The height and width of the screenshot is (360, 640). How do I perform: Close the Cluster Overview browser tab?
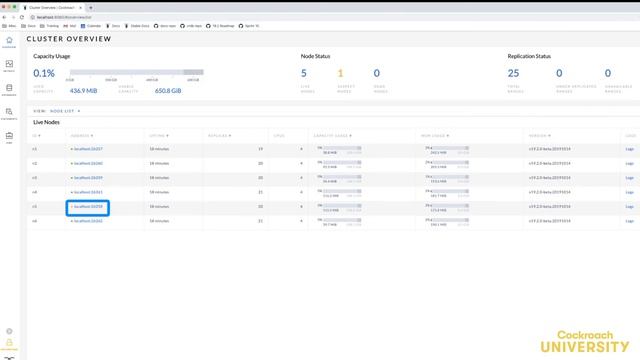point(80,8)
